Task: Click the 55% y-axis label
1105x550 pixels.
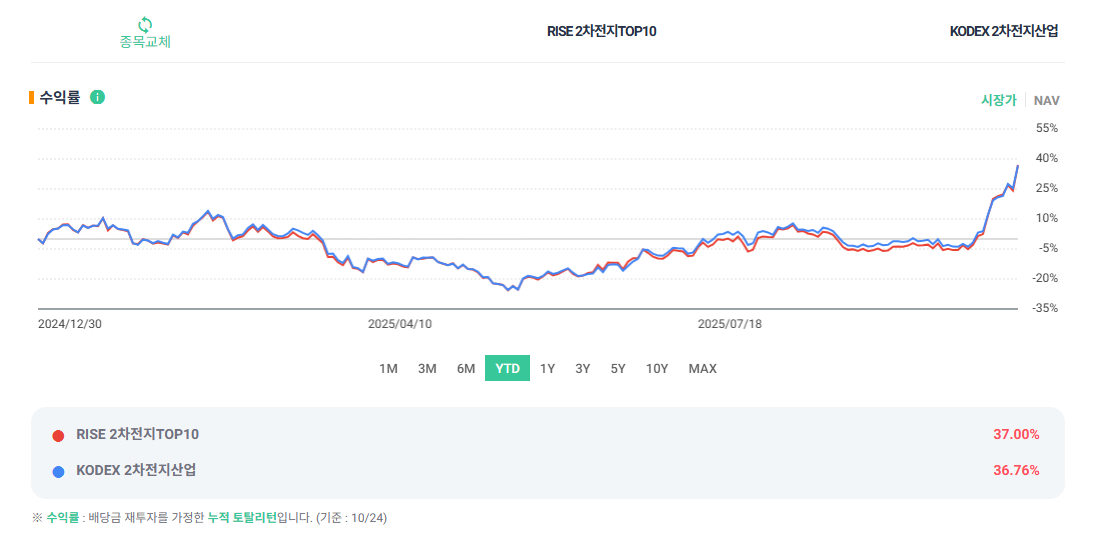Action: click(1047, 128)
